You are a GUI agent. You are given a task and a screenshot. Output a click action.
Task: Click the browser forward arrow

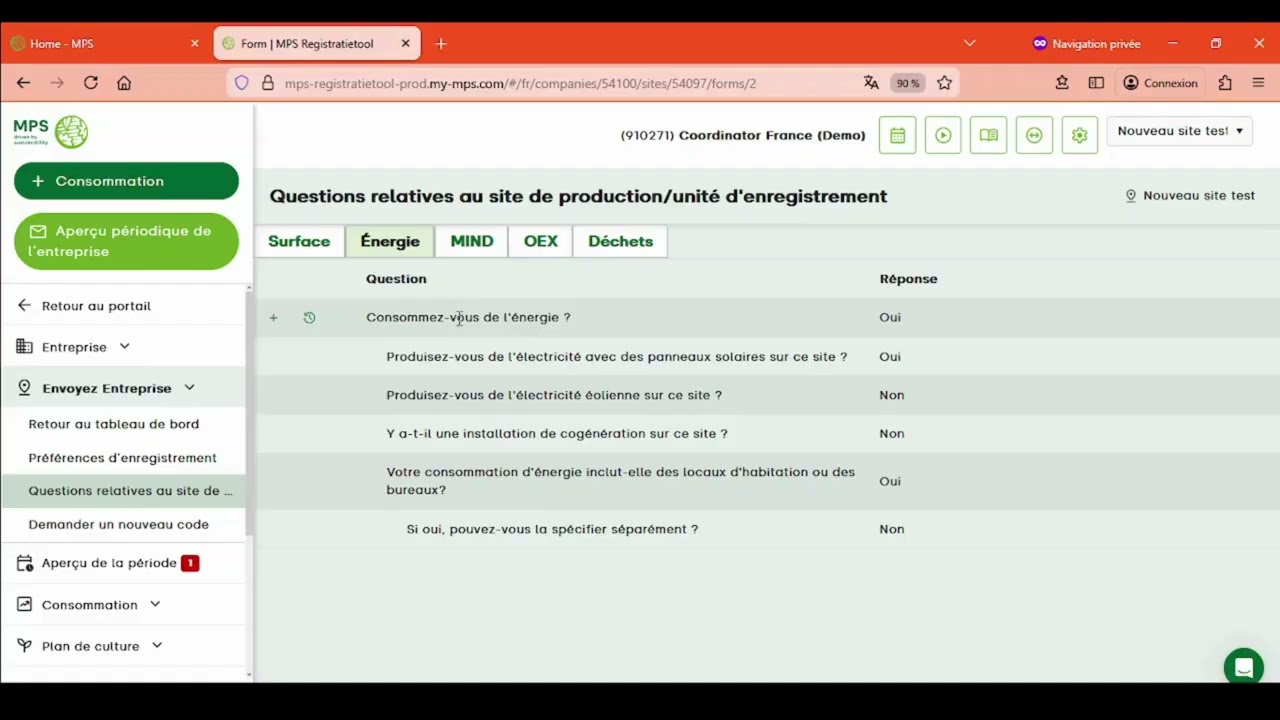coord(57,83)
